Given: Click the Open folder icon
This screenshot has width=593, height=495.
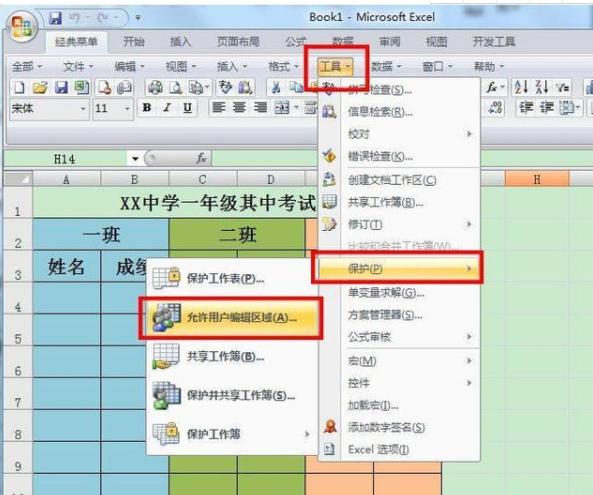Looking at the screenshot, I should pos(40,87).
